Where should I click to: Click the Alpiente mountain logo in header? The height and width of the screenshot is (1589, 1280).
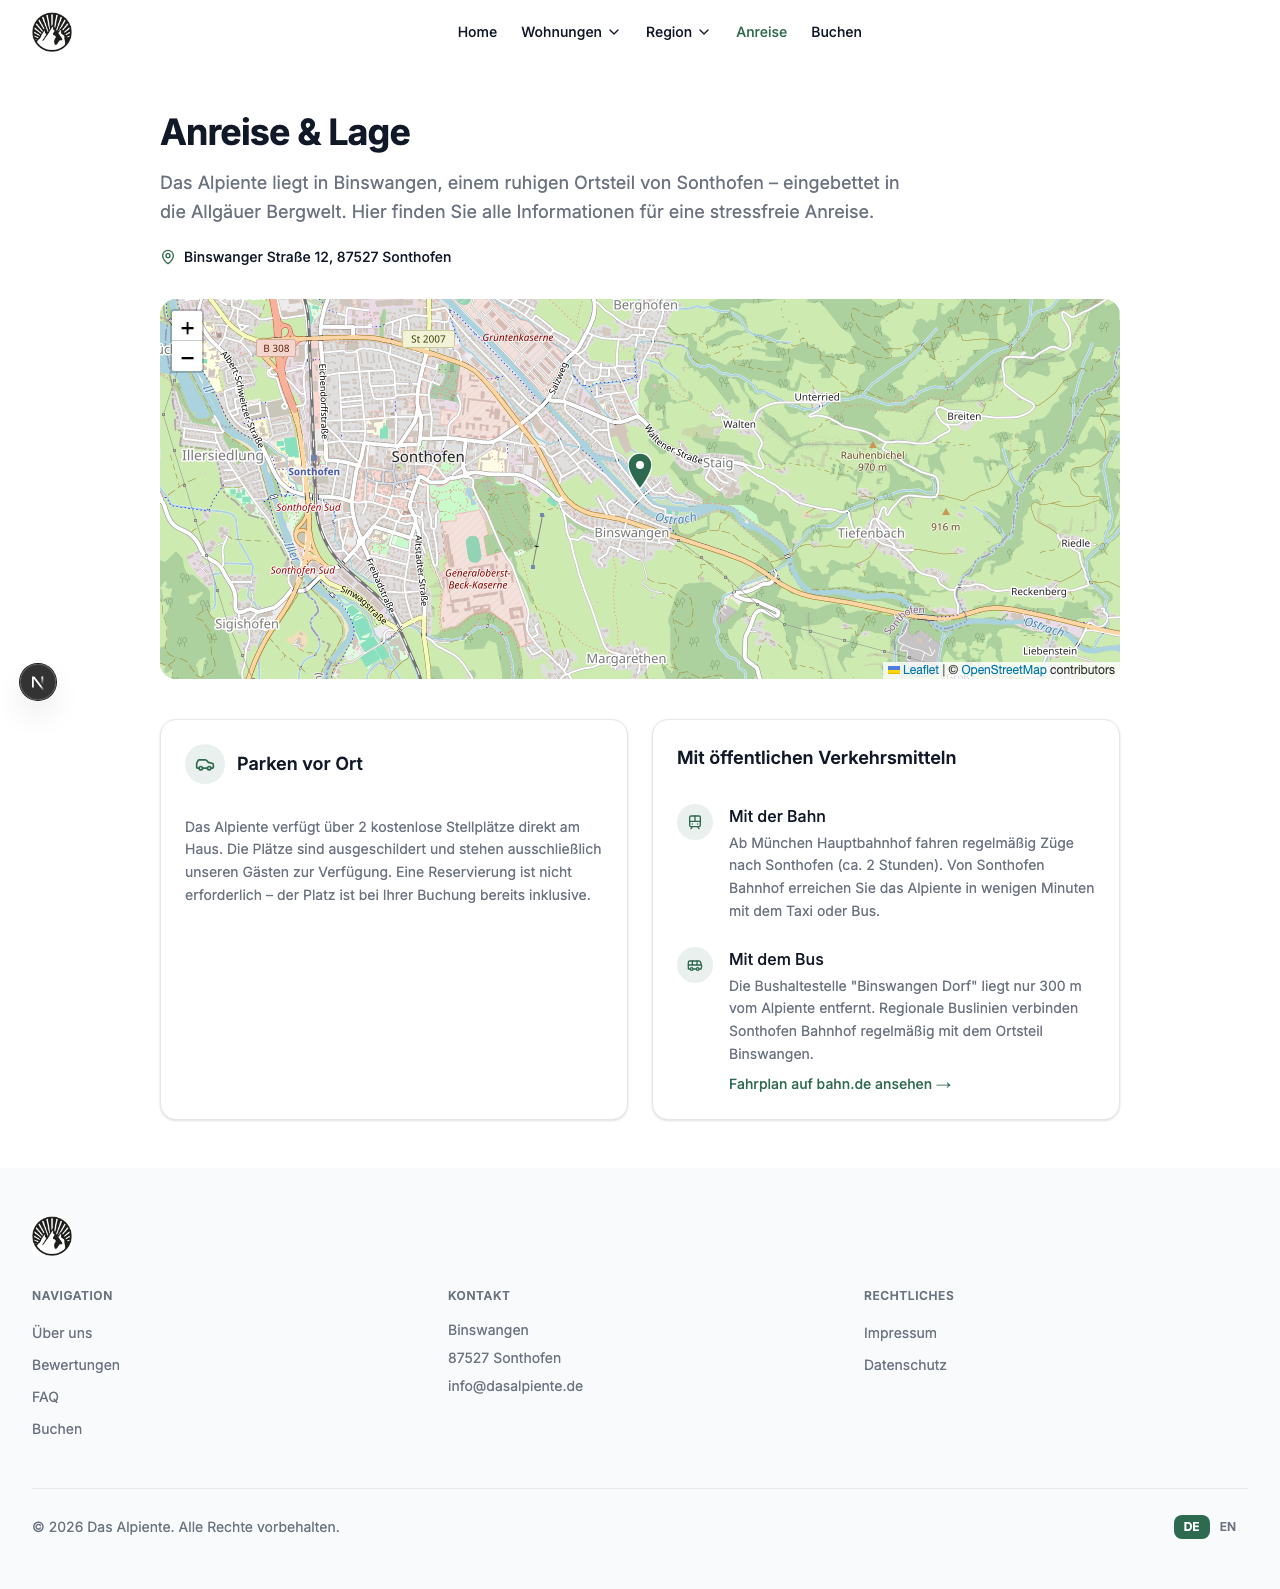point(52,32)
